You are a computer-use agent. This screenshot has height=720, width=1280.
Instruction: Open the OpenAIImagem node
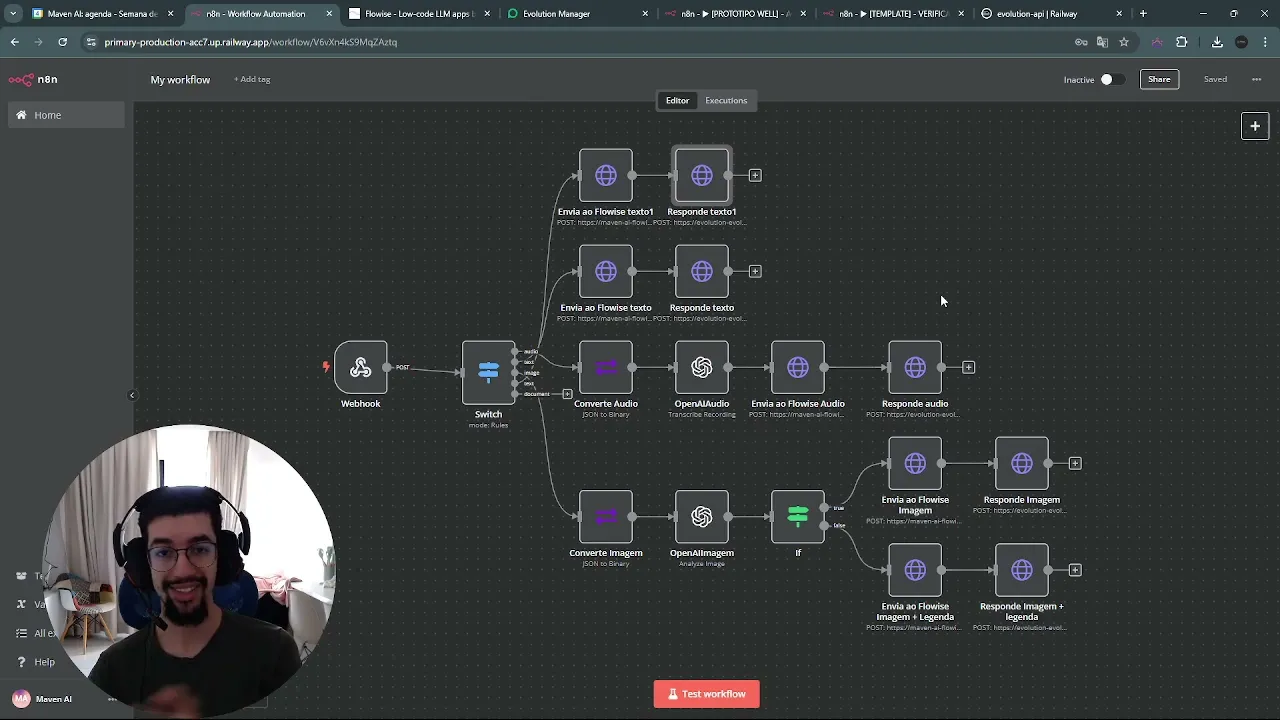coord(702,516)
